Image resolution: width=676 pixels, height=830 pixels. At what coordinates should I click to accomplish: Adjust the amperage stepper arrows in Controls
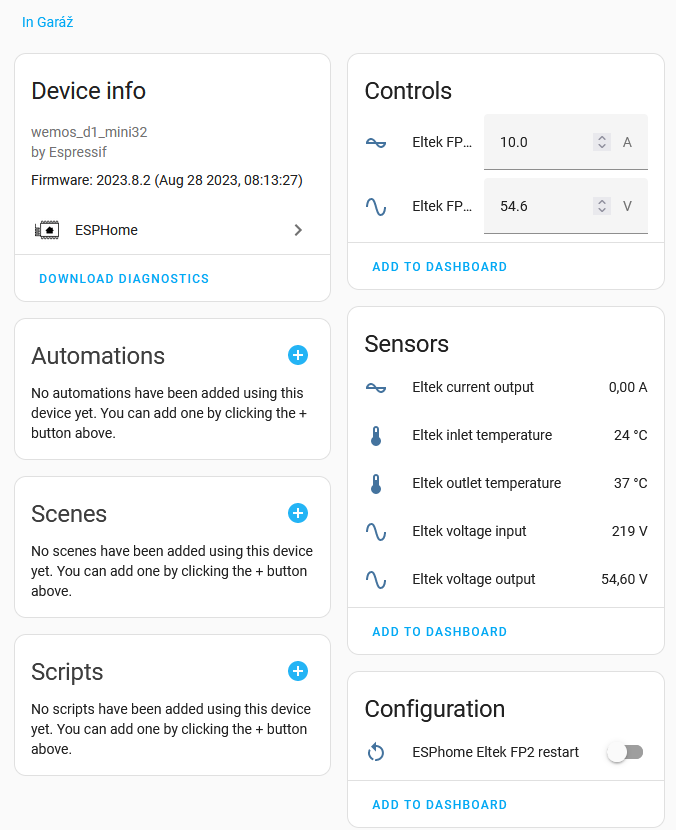click(602, 142)
